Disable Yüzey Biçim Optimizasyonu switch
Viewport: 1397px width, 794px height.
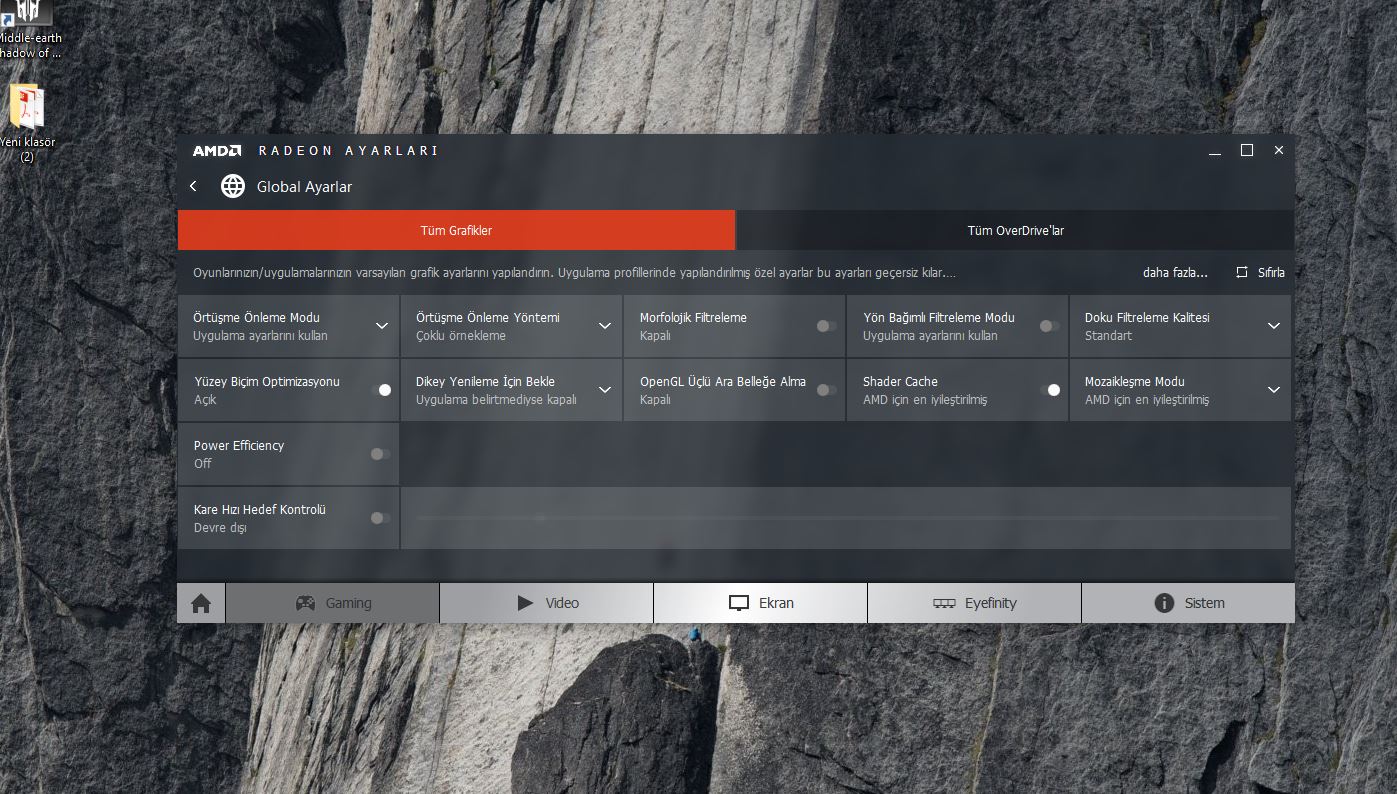tap(381, 390)
